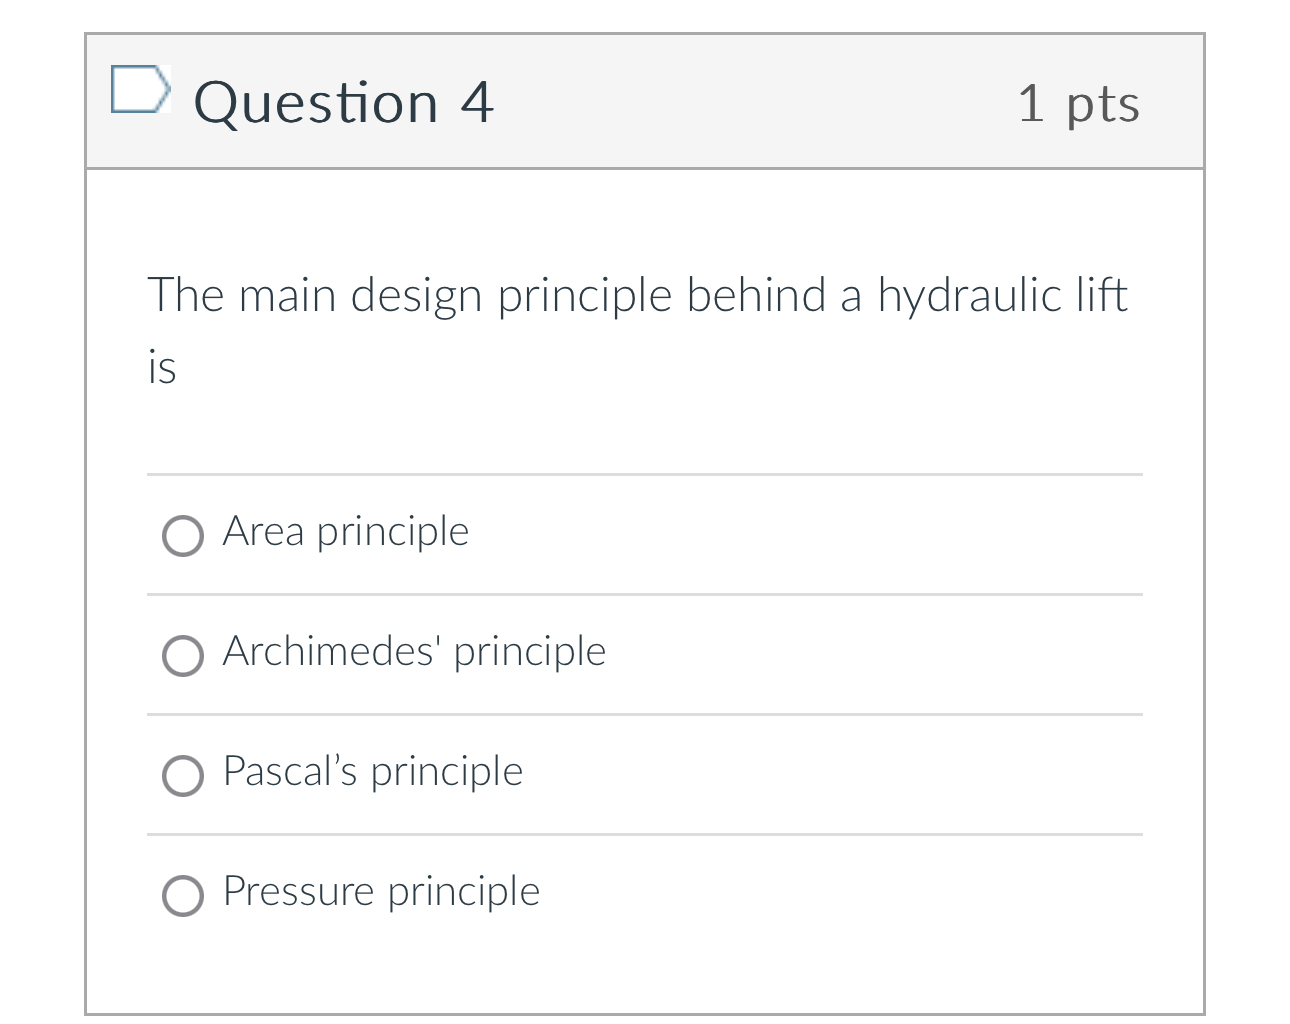The width and height of the screenshot is (1290, 1024).
Task: Mark the Pascal's principle radio button
Action: [183, 775]
